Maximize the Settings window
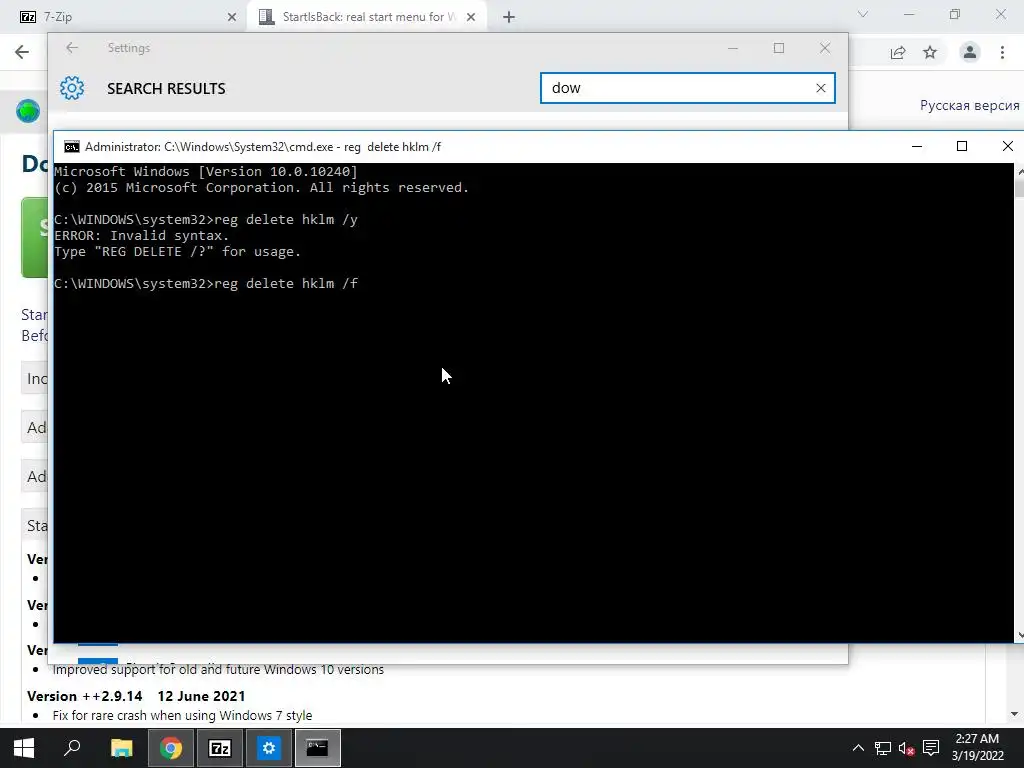This screenshot has width=1024, height=768. [778, 48]
